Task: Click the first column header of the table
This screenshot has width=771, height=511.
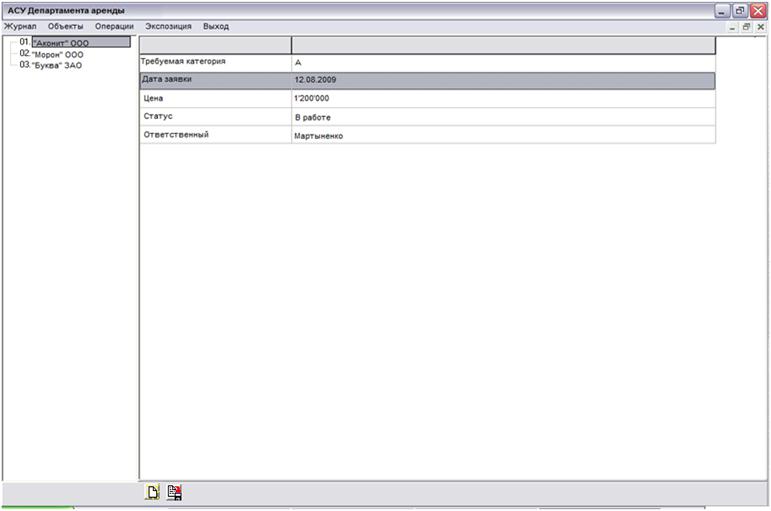Action: click(x=215, y=45)
